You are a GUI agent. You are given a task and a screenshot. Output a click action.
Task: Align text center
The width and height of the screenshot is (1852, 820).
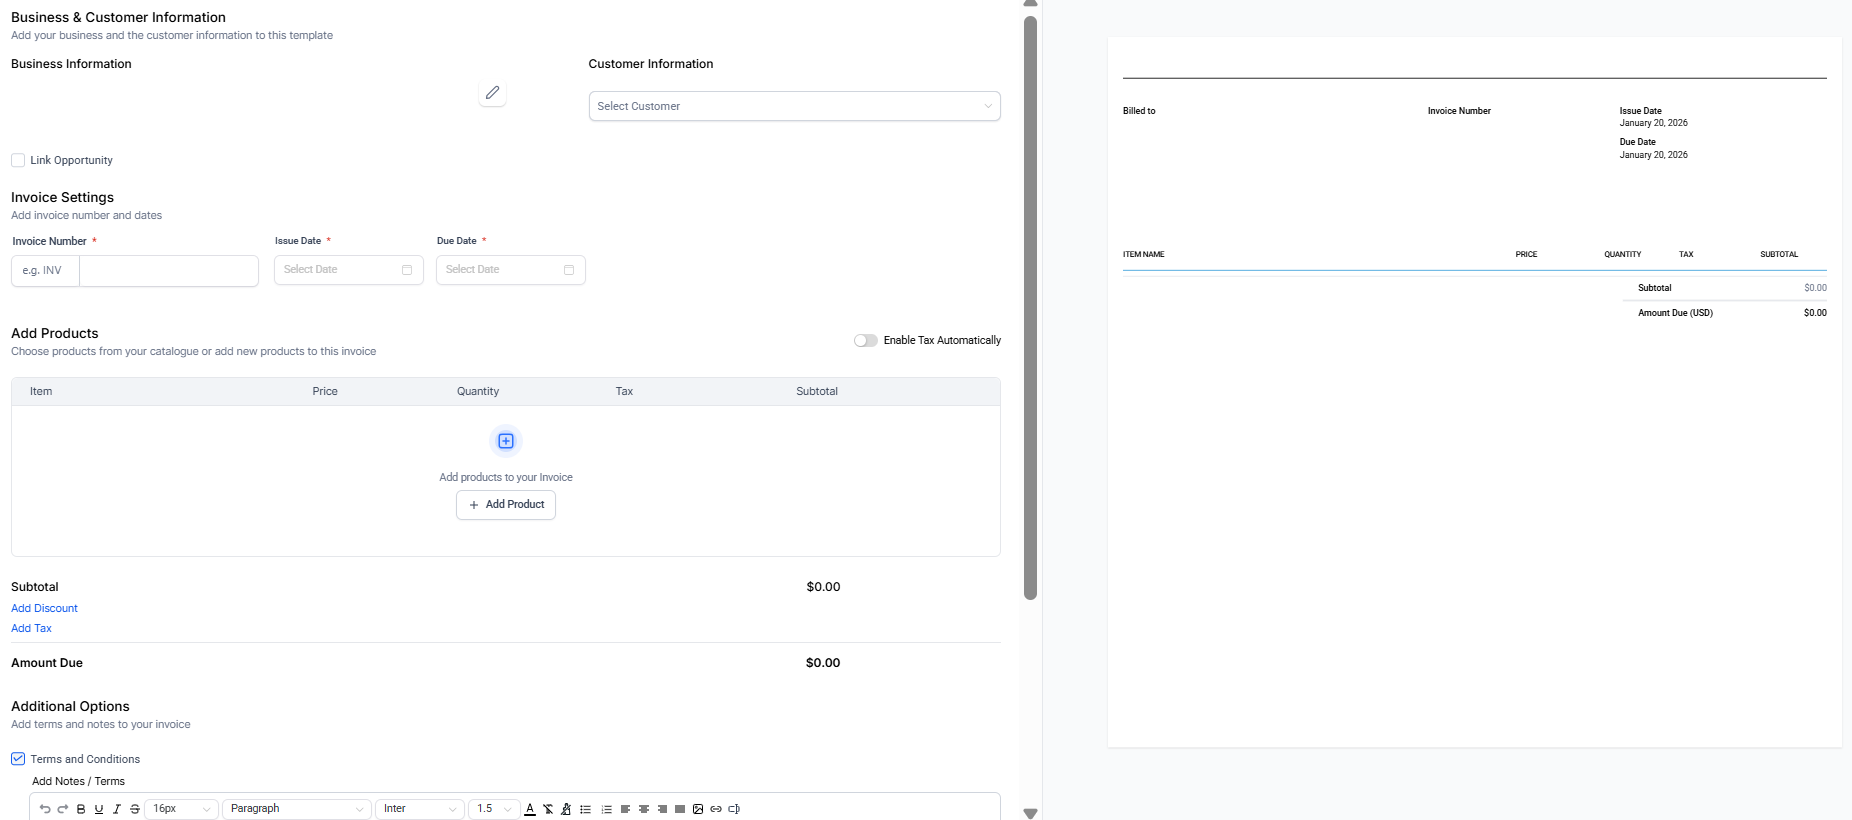[644, 809]
